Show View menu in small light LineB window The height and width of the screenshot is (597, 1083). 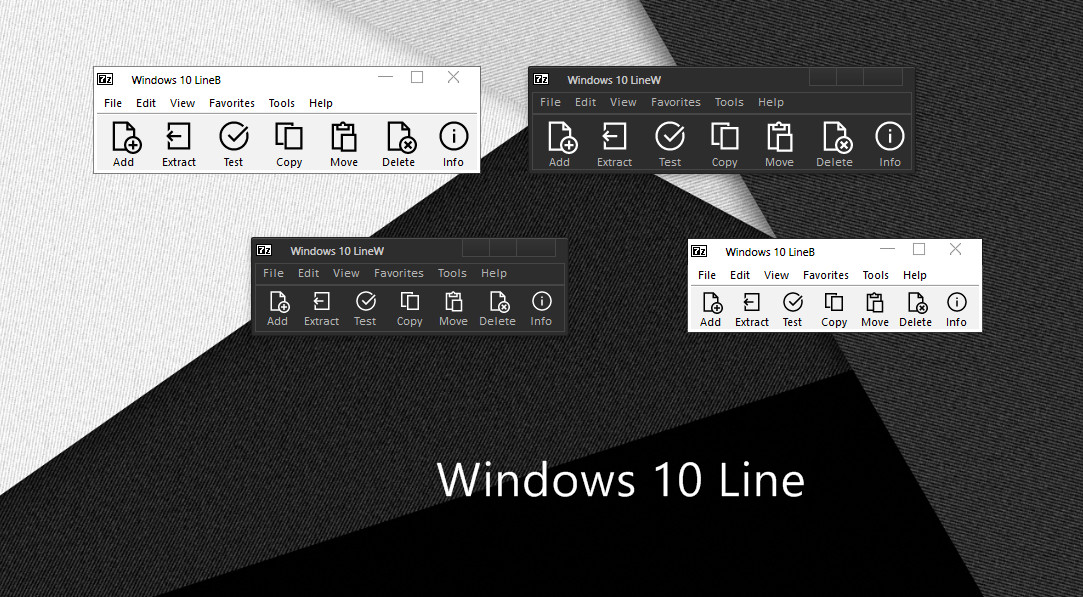776,275
